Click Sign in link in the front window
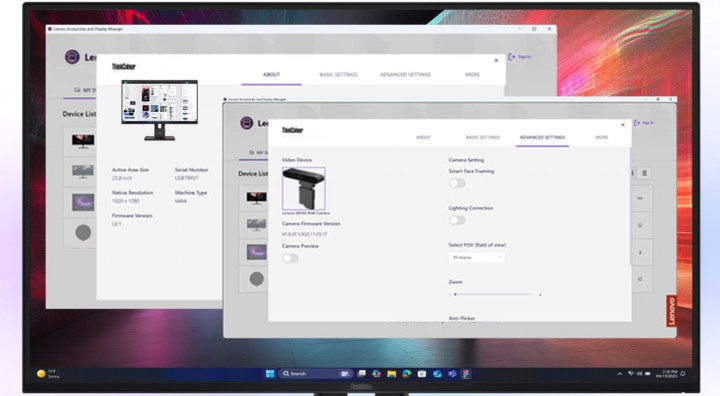 click(x=644, y=123)
